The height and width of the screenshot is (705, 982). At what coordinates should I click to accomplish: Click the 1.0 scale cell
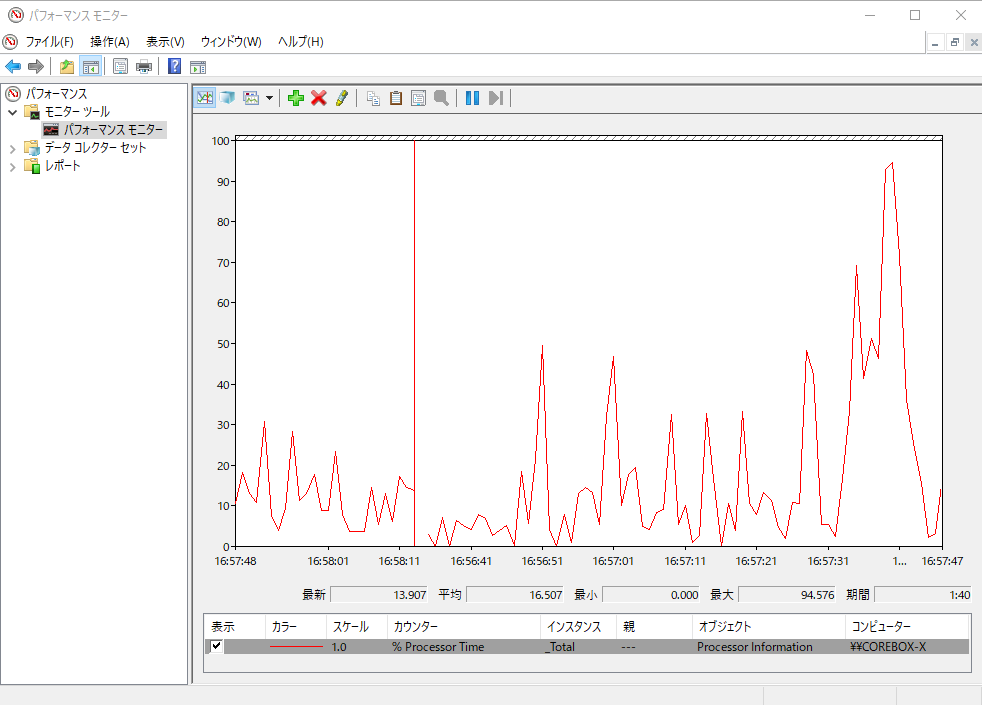click(339, 647)
